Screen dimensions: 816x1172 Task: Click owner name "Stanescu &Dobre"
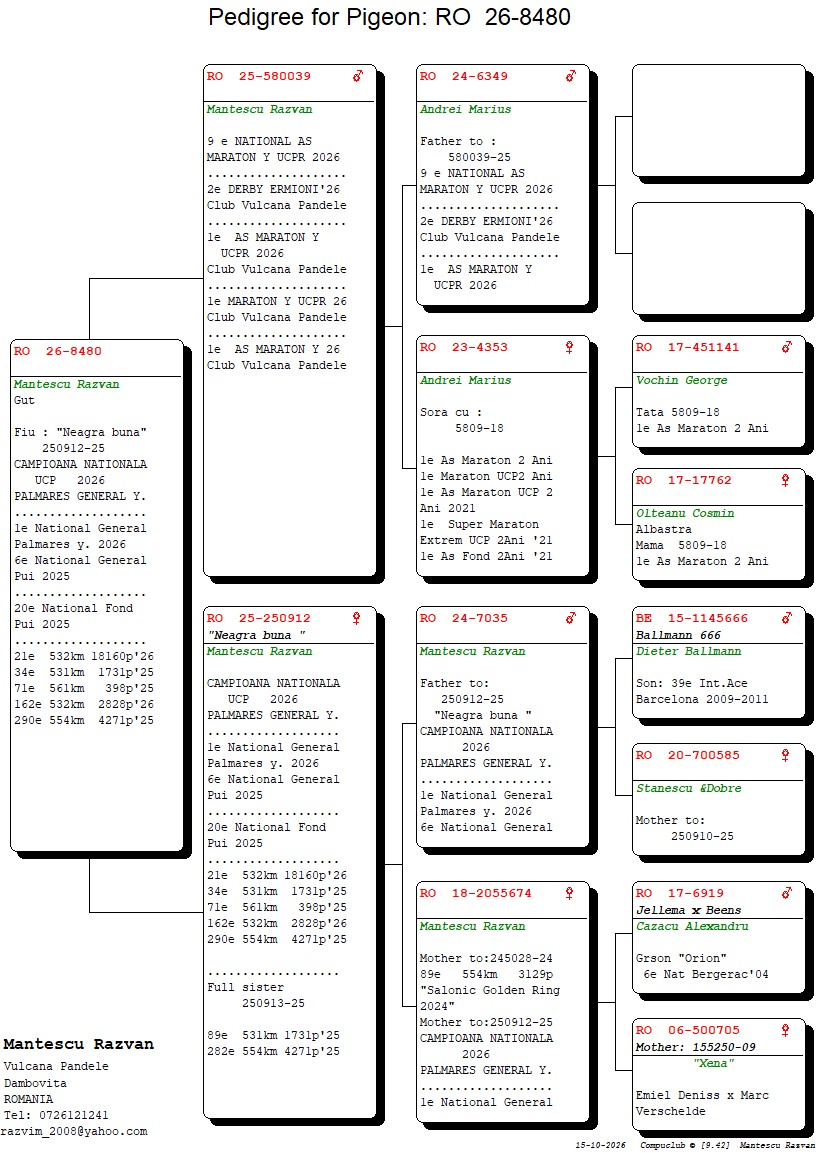688,789
